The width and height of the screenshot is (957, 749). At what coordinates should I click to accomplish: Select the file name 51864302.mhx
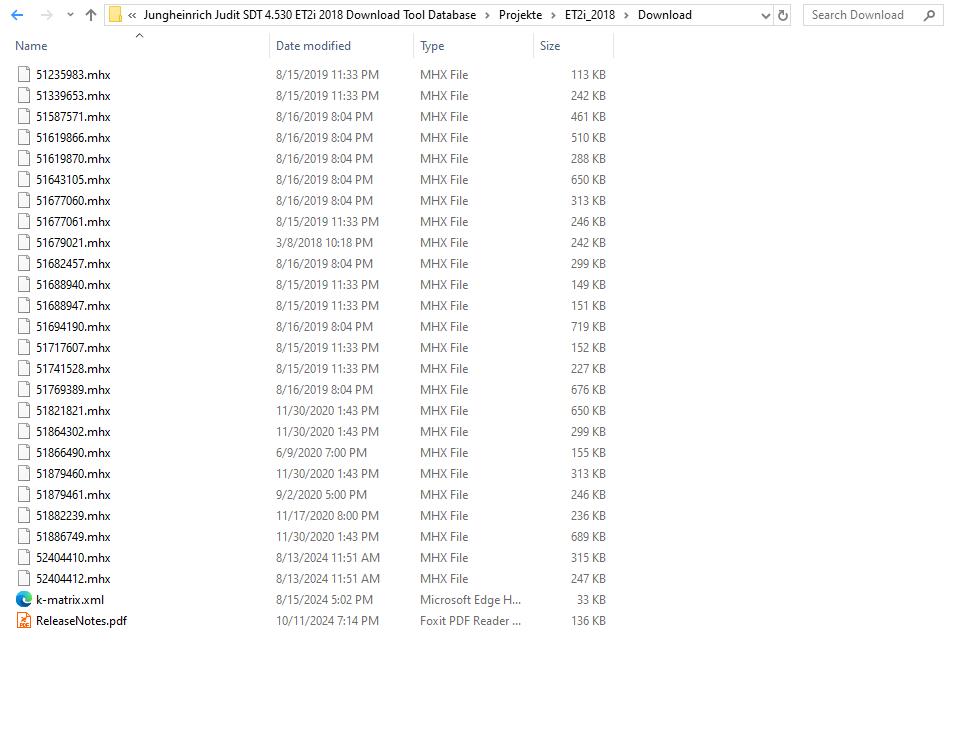[x=73, y=432]
